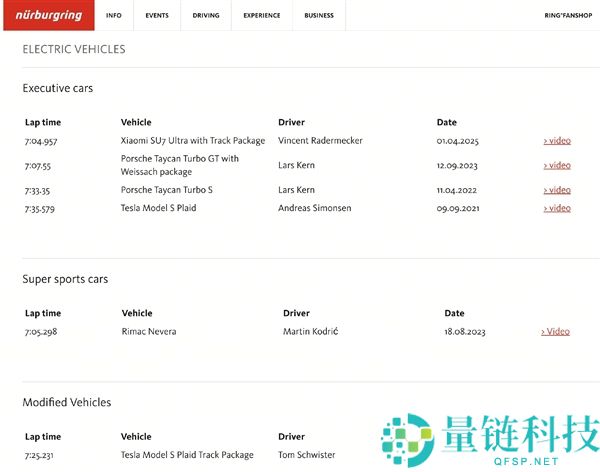Select date 18.08.2023
Screen dimensions: 600x472
465,332
